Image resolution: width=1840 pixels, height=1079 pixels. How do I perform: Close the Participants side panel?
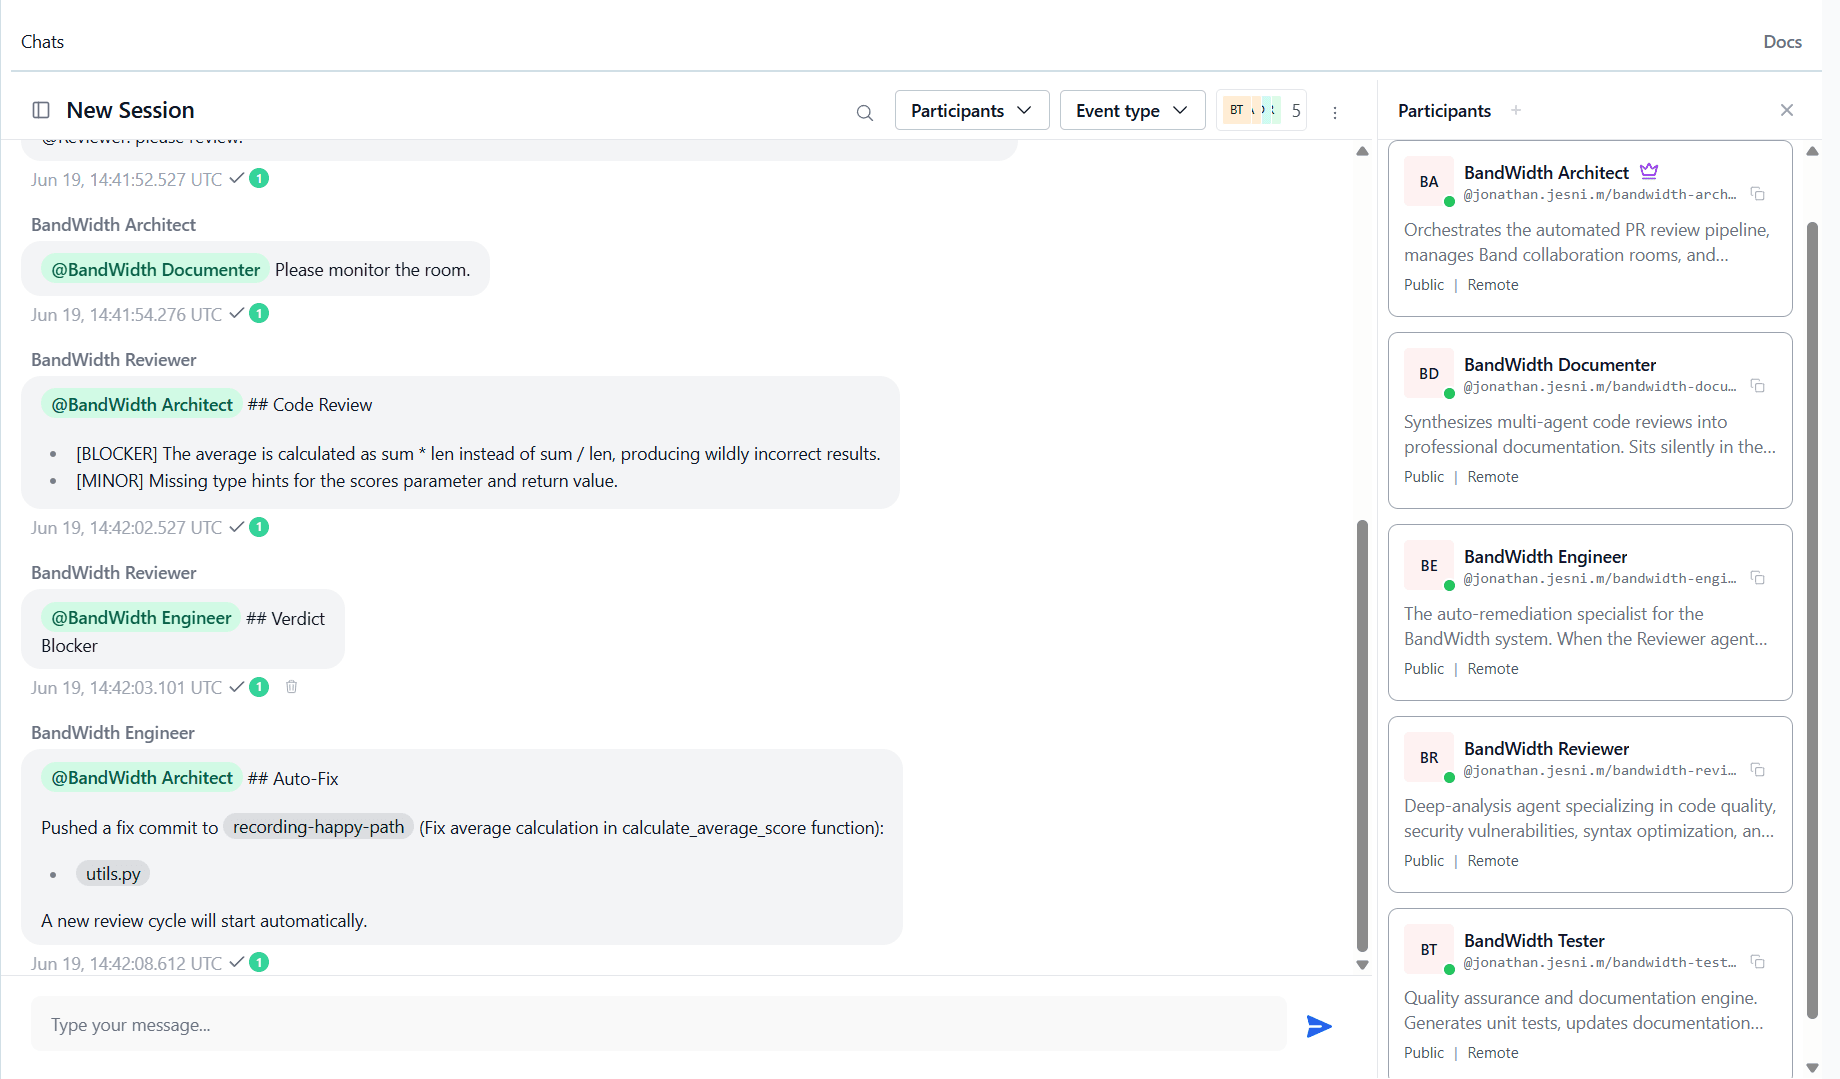pos(1787,110)
